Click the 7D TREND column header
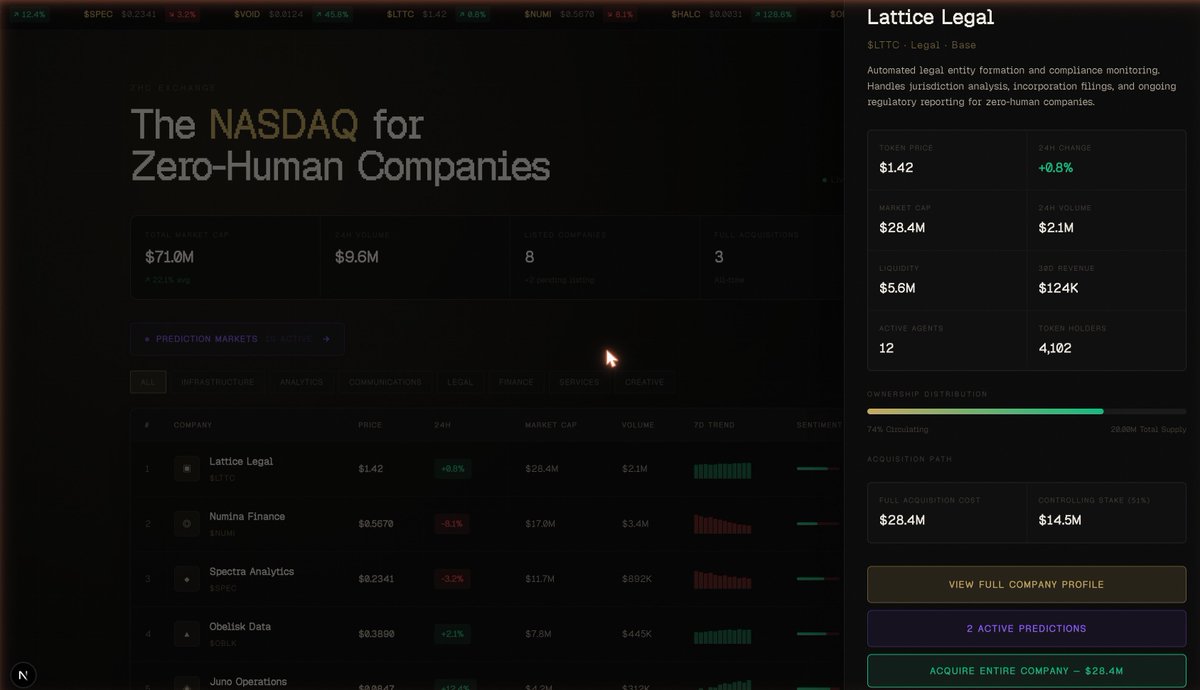The image size is (1200, 690). click(x=714, y=425)
